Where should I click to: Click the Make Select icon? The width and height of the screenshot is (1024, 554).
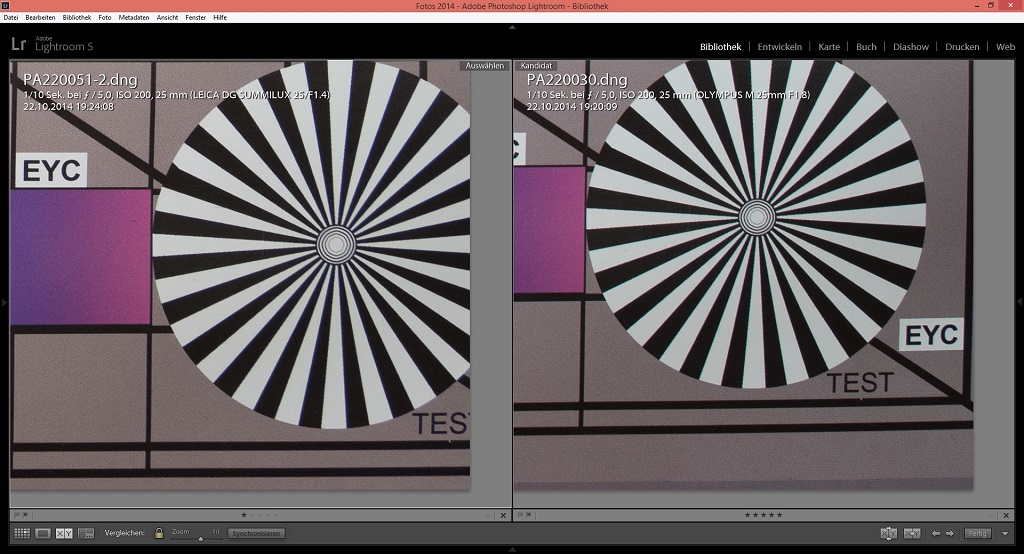coord(911,533)
